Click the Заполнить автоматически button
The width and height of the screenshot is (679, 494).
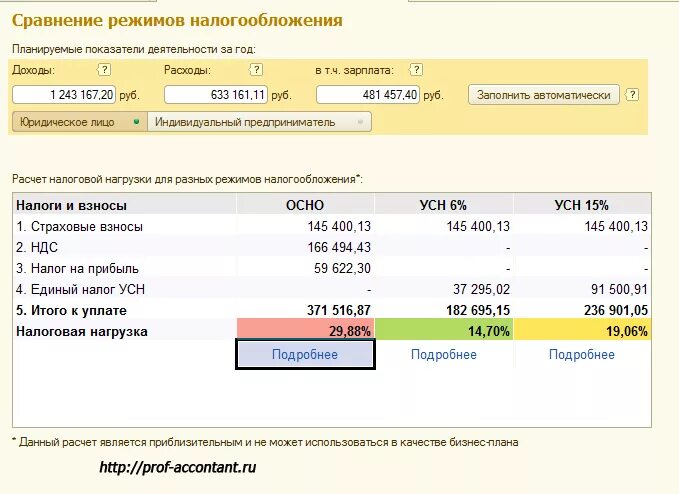pos(543,95)
